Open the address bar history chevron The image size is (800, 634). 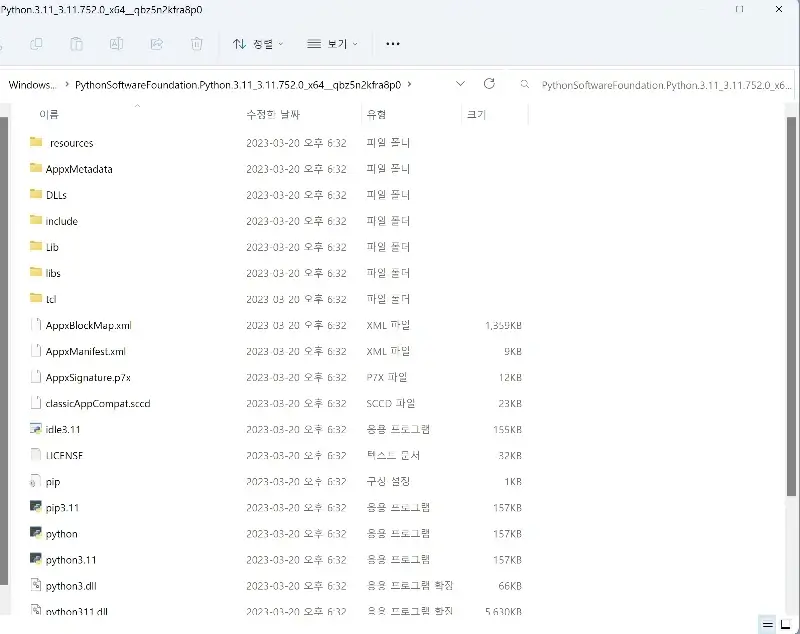click(x=461, y=85)
